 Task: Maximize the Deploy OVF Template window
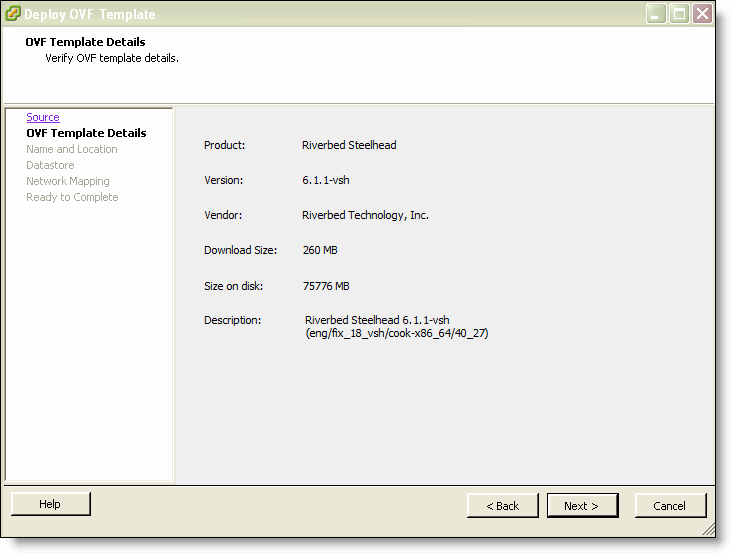coord(679,14)
